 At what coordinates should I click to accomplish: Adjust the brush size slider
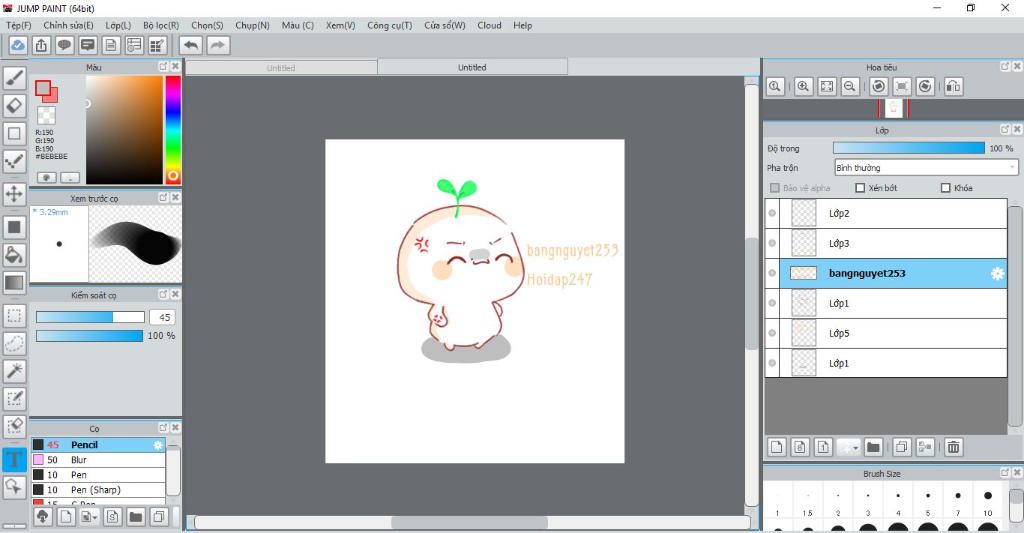tap(90, 317)
